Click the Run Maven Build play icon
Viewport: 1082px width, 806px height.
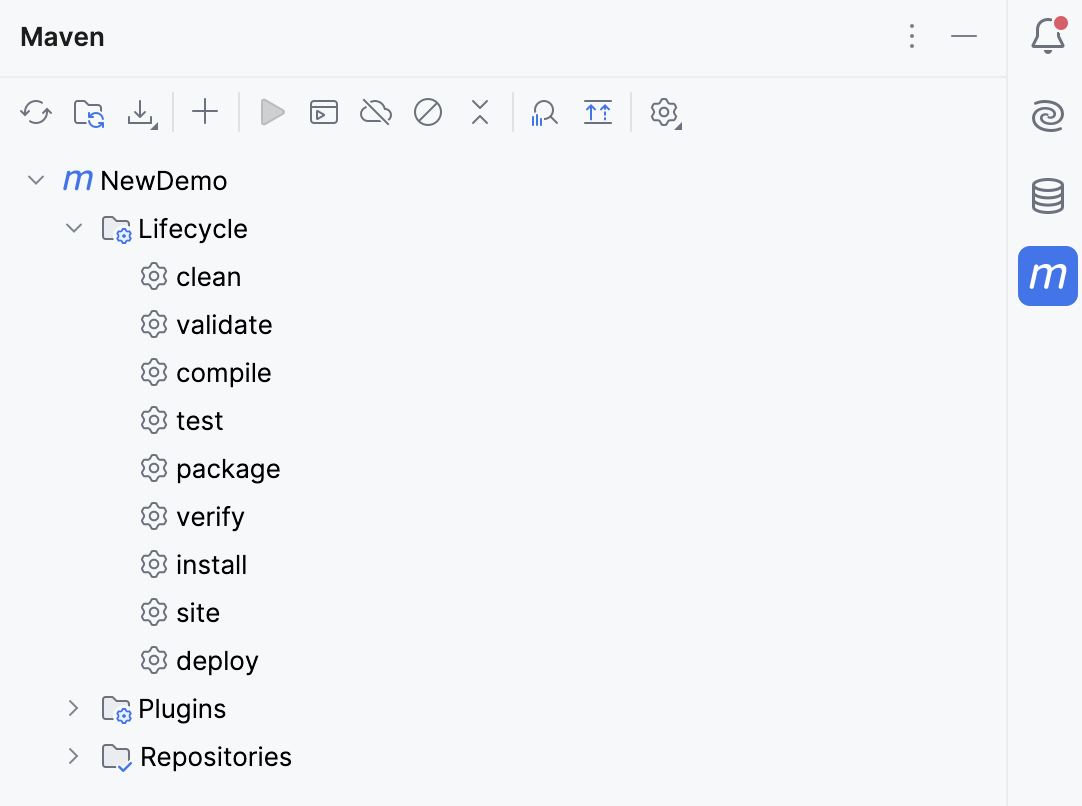point(272,112)
